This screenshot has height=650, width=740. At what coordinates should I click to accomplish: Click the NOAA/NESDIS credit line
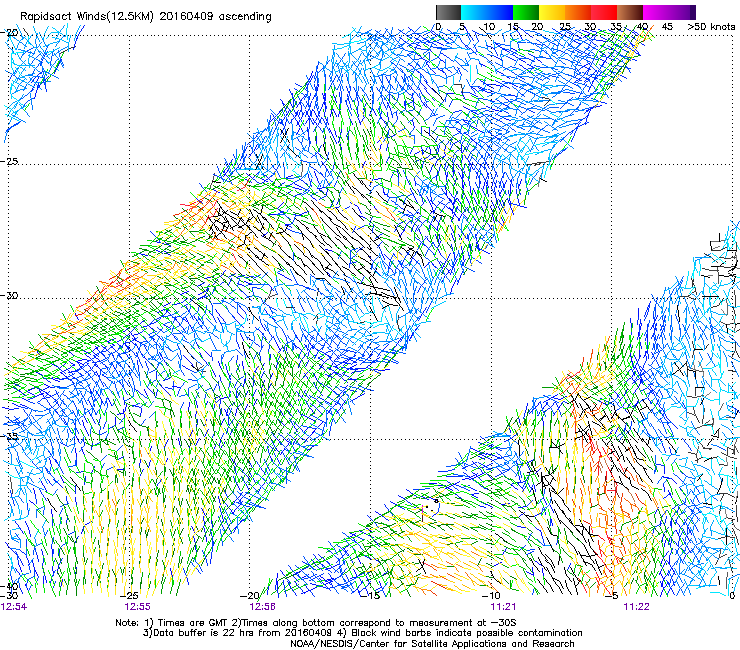[x=432, y=644]
